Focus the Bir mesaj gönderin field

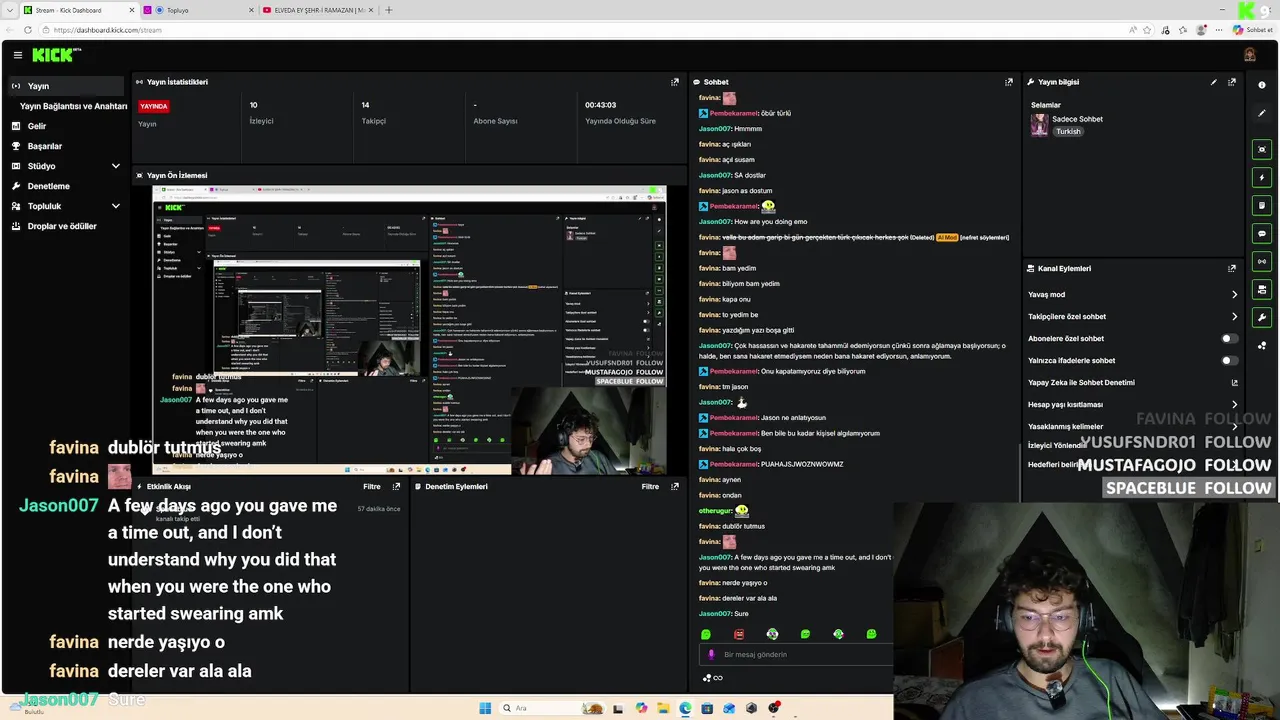click(x=796, y=654)
